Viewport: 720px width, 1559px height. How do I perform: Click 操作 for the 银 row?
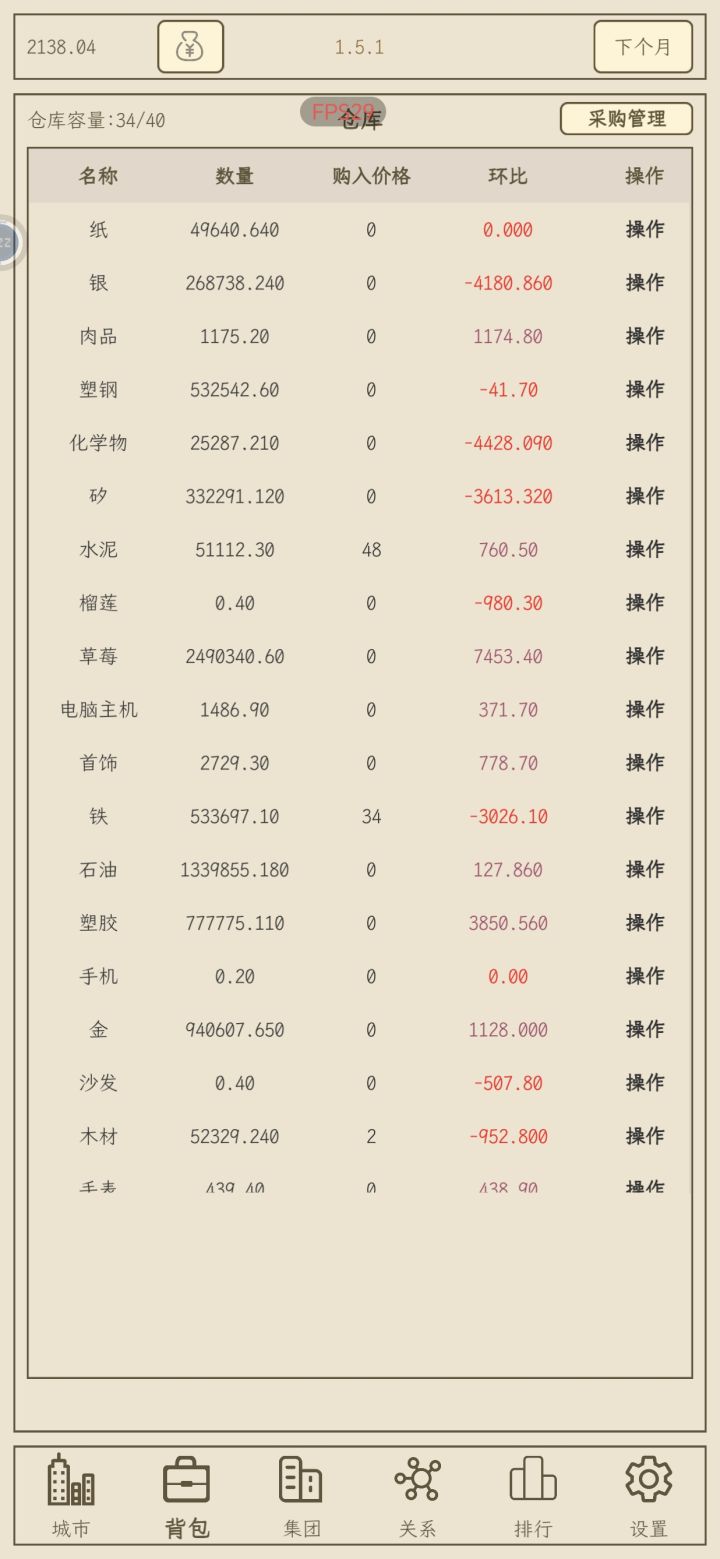tap(645, 283)
